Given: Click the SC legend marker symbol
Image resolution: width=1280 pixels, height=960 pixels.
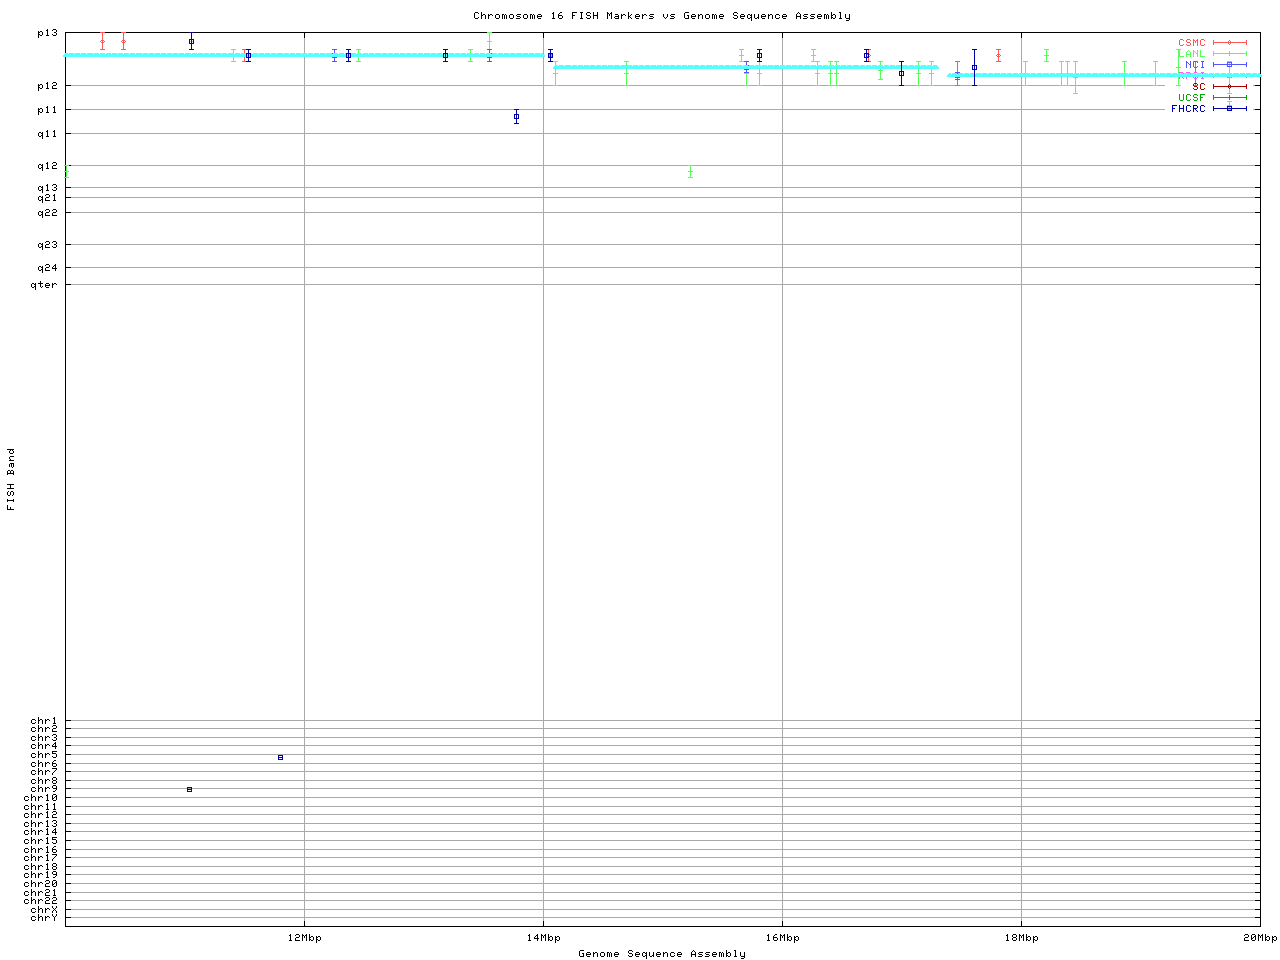Looking at the screenshot, I should (x=1230, y=87).
